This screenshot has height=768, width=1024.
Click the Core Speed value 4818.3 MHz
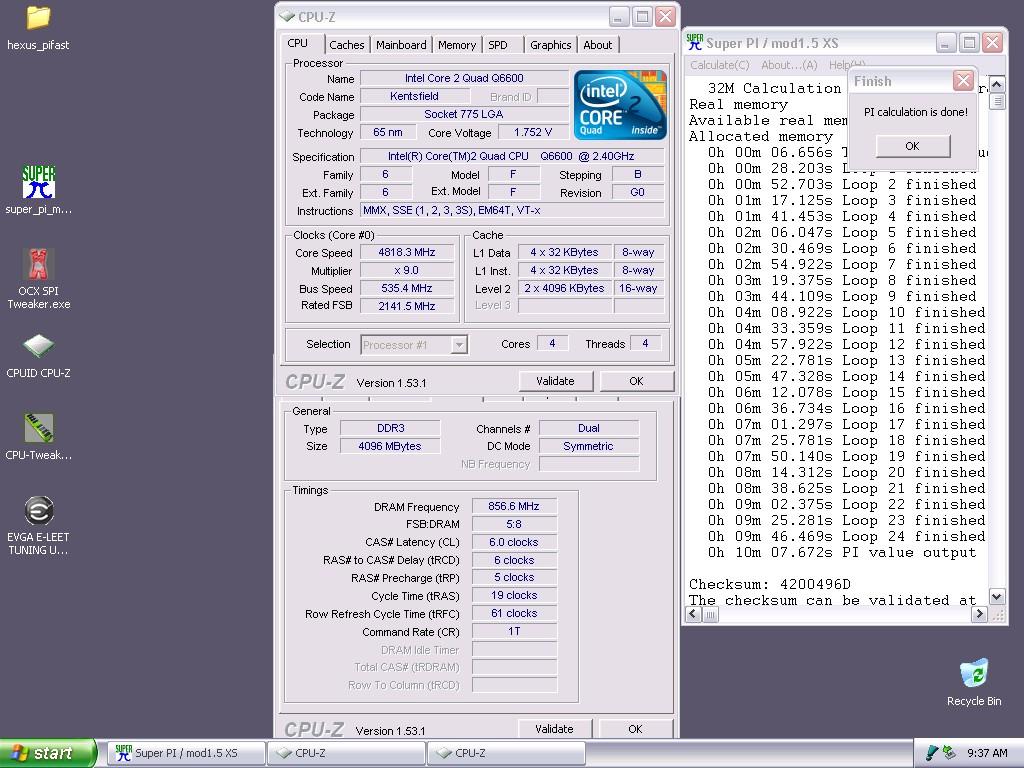pyautogui.click(x=407, y=252)
